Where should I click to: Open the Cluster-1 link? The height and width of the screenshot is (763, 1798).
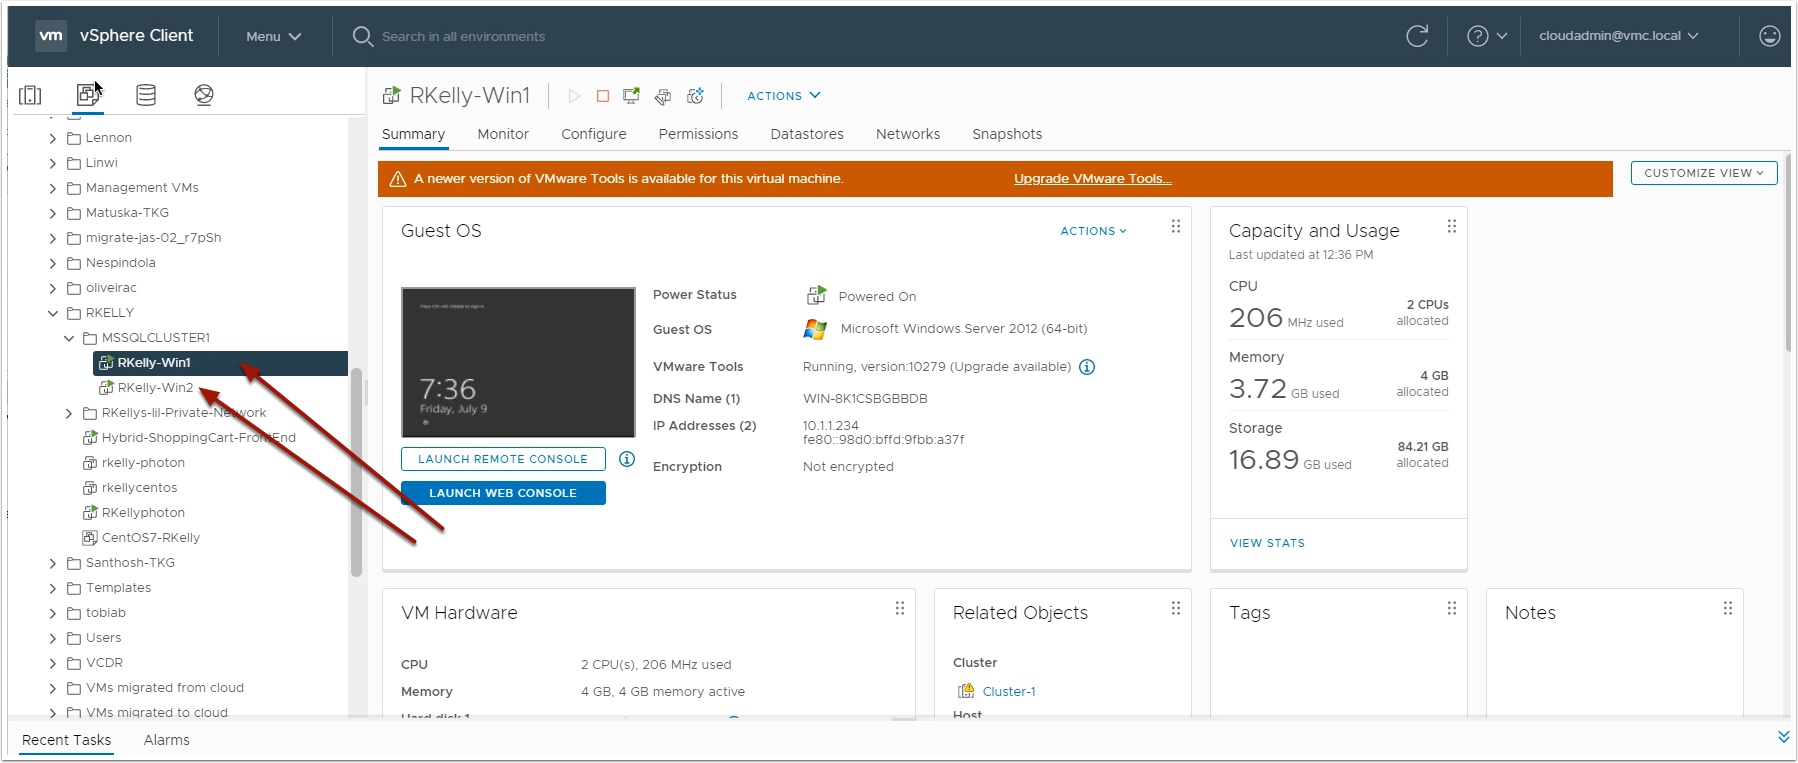coord(1009,692)
